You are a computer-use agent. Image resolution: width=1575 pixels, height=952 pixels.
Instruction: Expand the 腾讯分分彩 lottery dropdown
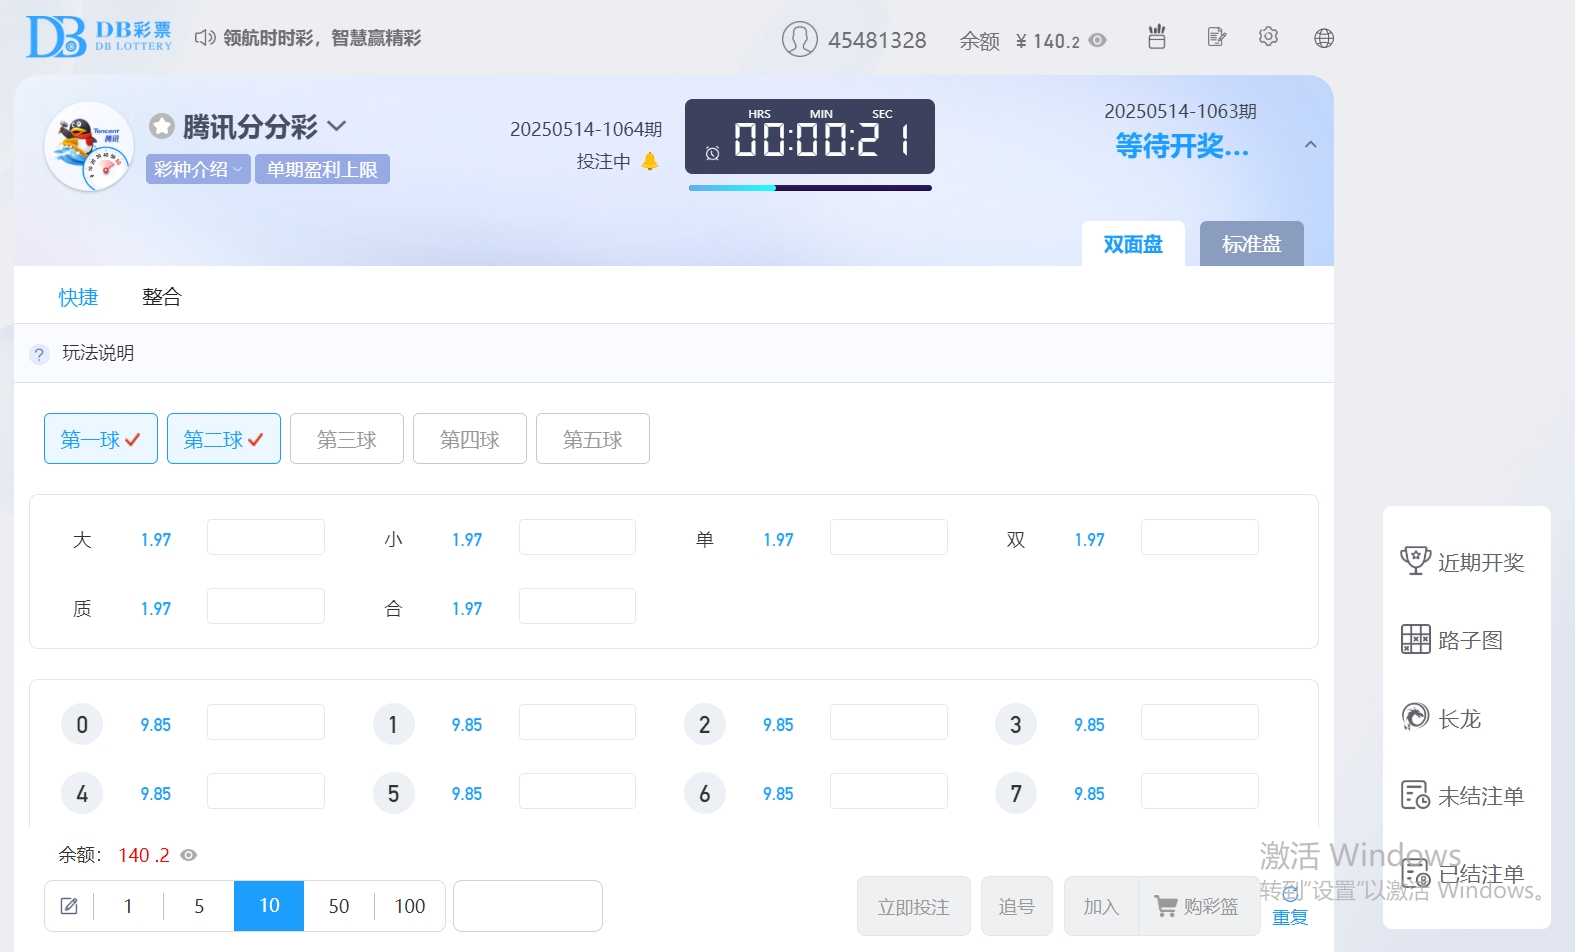click(x=337, y=126)
